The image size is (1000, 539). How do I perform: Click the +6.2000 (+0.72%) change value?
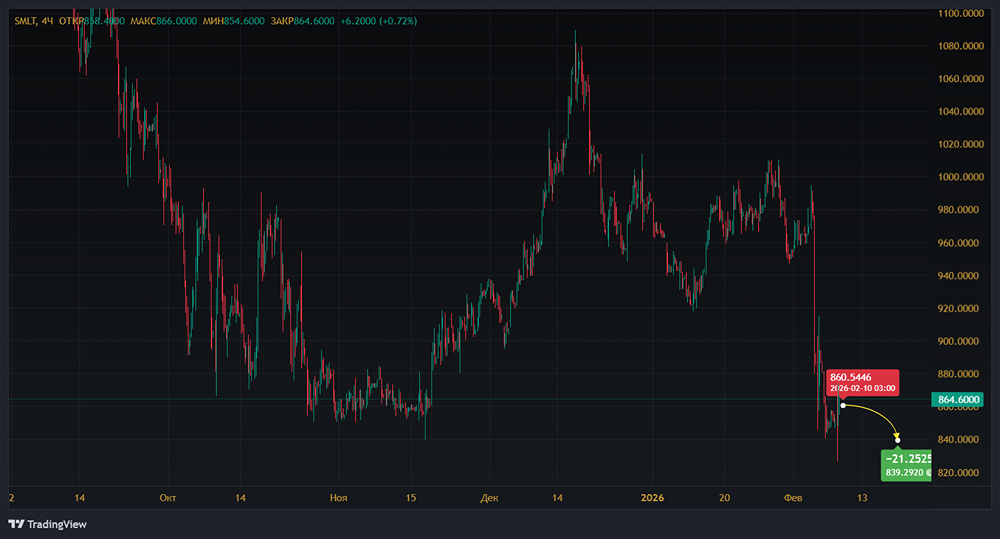(x=379, y=21)
